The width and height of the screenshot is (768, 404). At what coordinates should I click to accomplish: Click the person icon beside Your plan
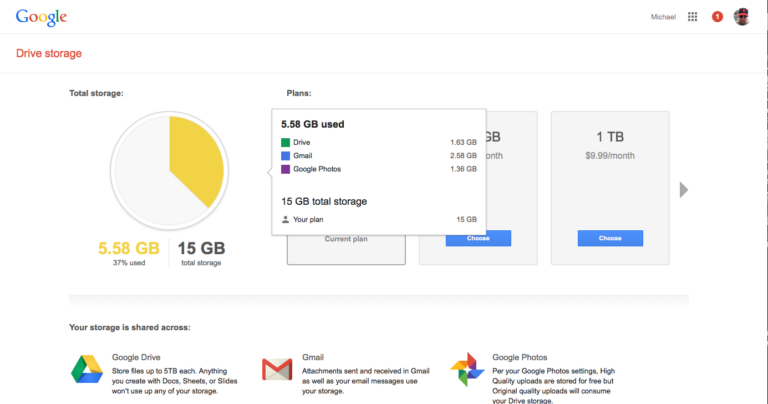(286, 219)
